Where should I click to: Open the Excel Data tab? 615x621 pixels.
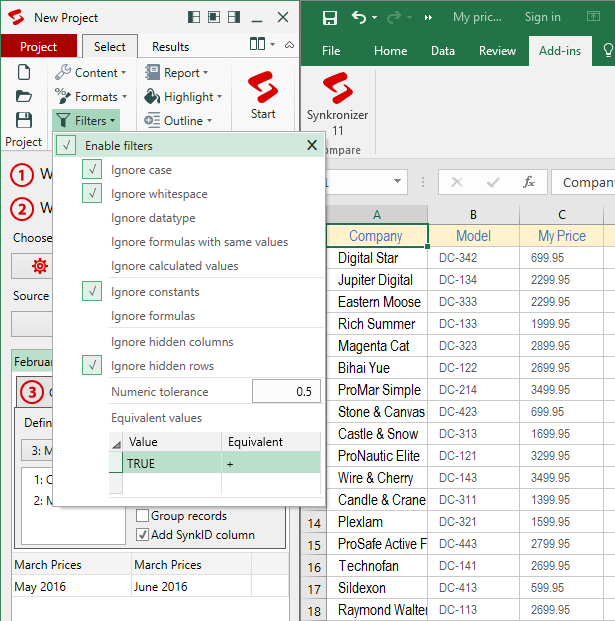[x=443, y=51]
